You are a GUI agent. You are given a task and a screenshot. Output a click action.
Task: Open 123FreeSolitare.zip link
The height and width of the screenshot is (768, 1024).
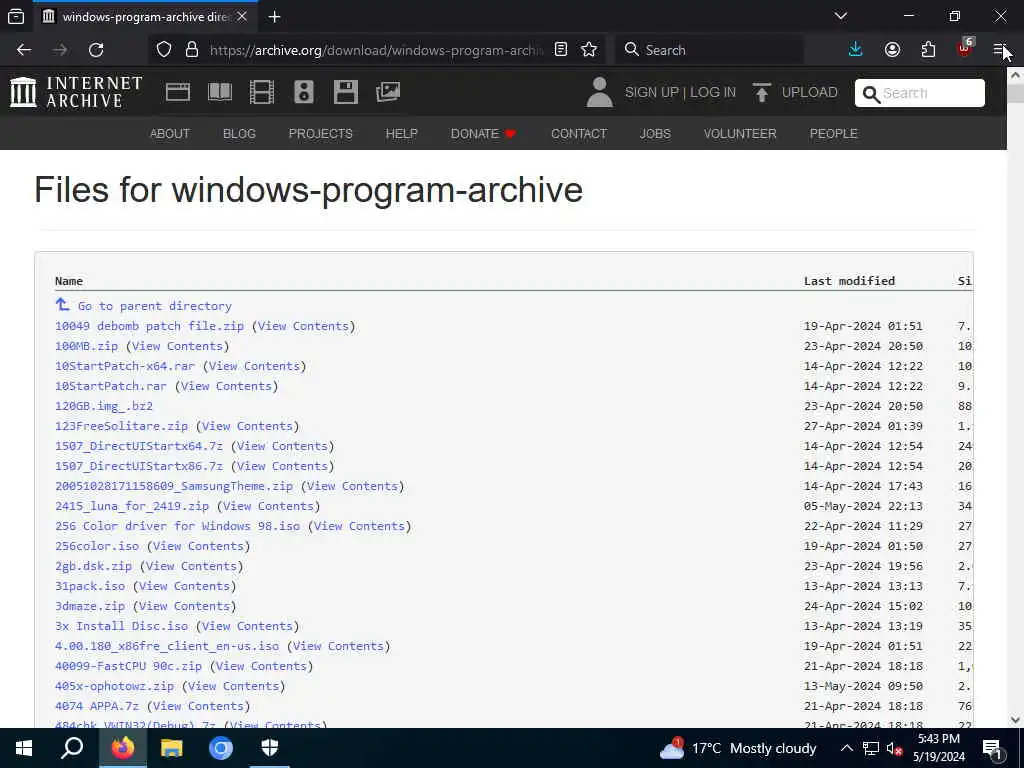click(121, 426)
